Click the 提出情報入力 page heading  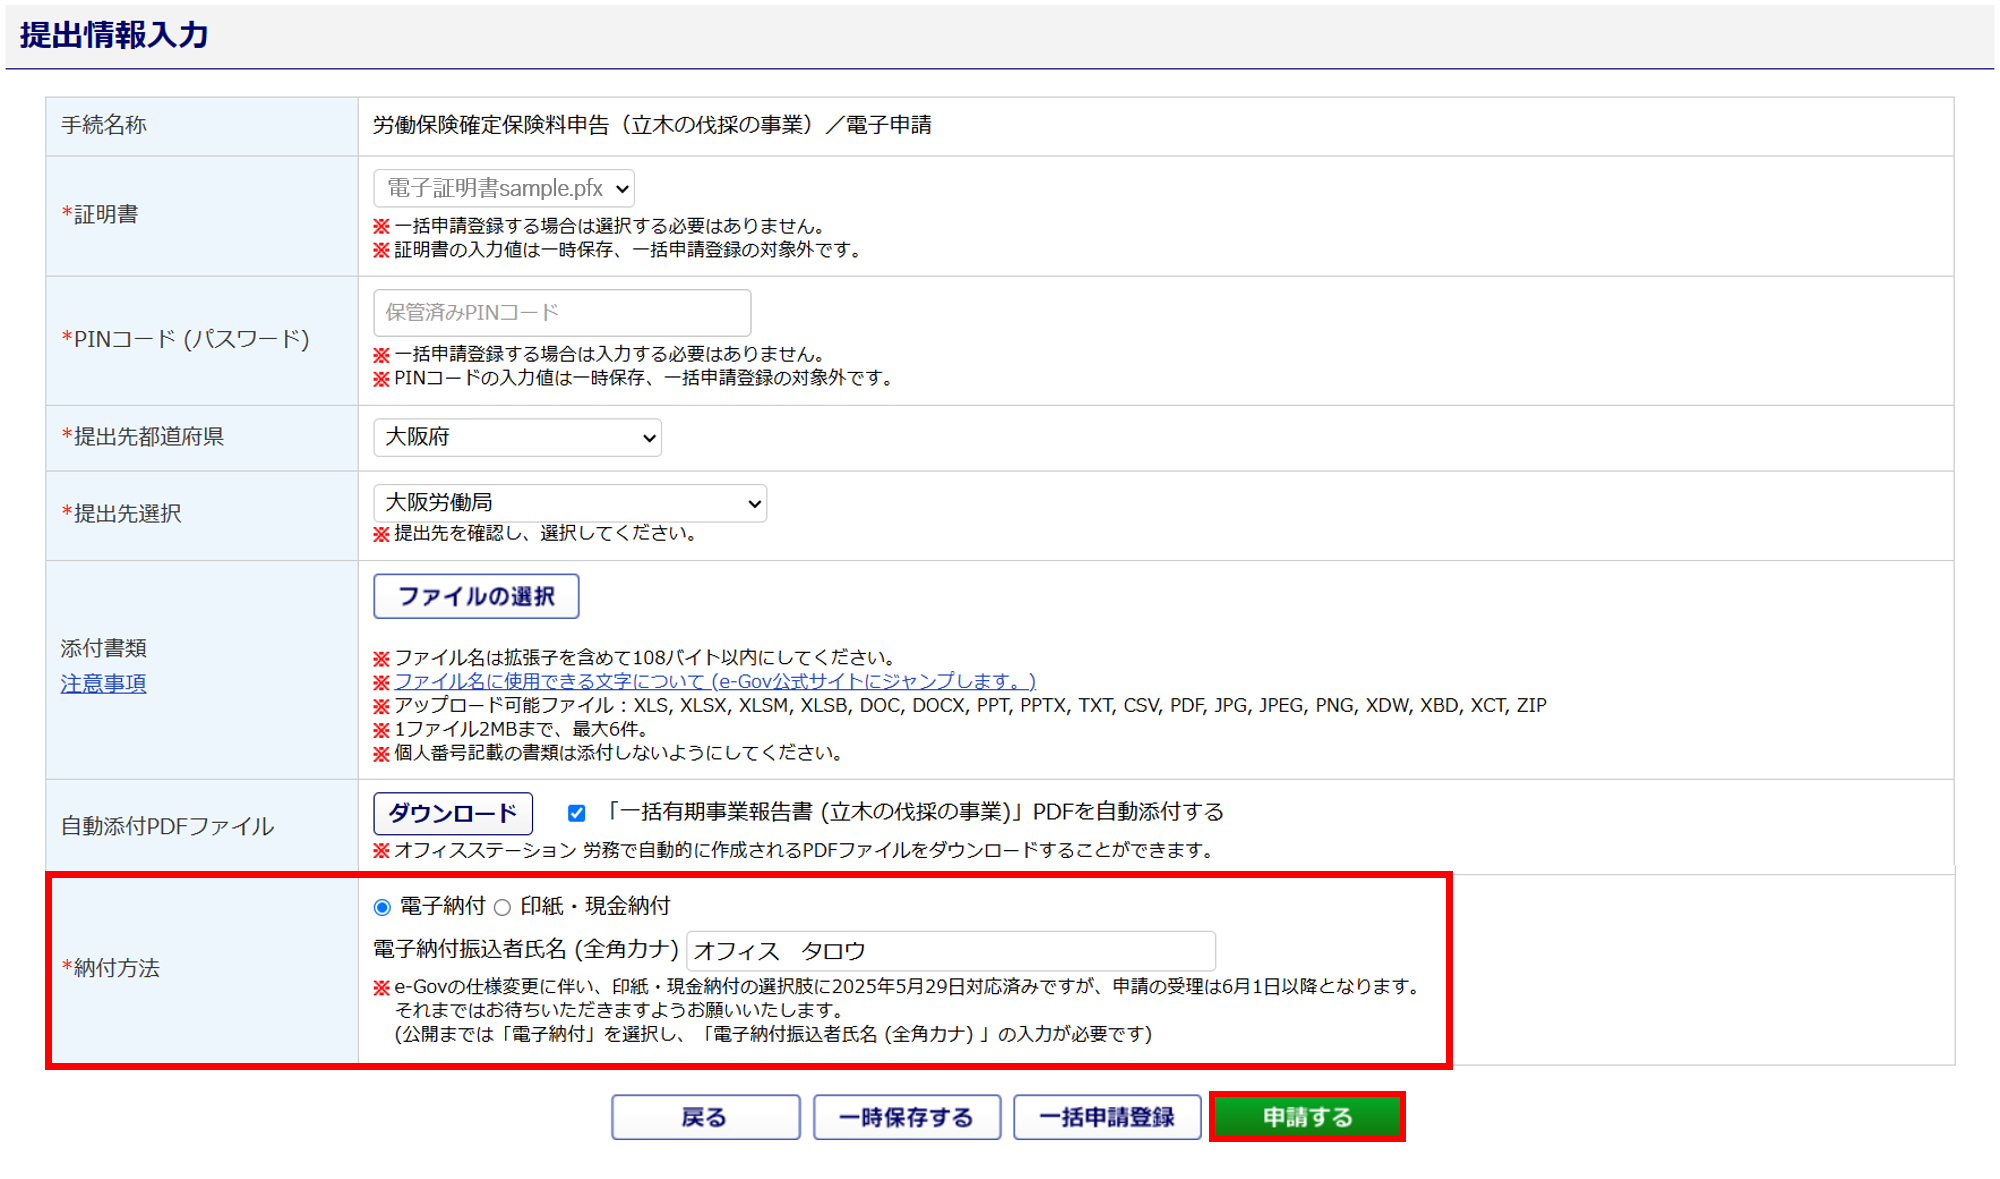pyautogui.click(x=114, y=35)
